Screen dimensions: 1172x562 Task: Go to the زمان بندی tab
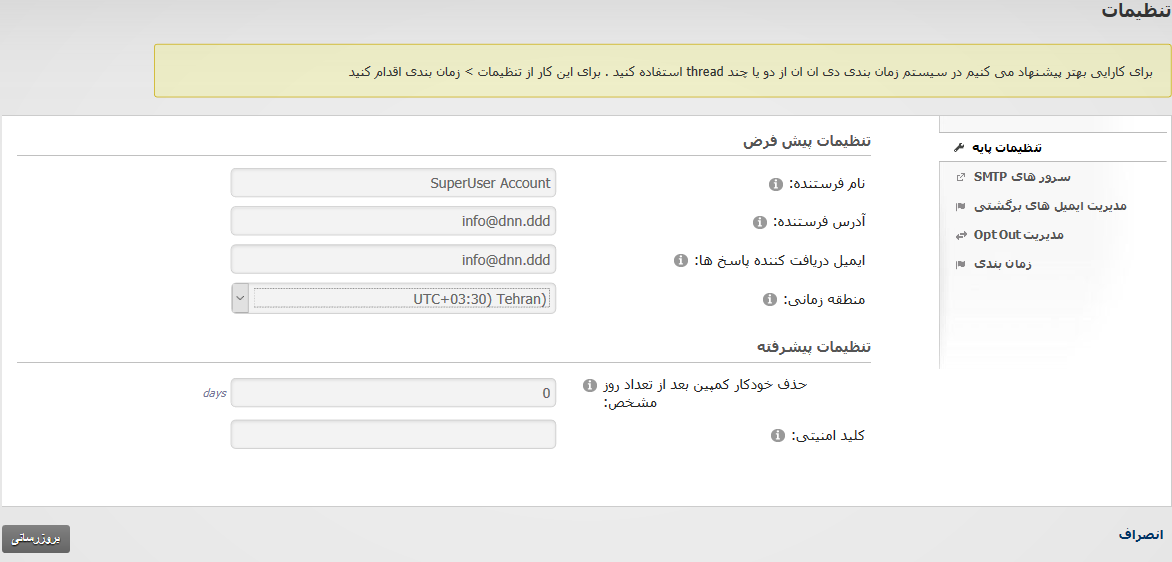[1002, 264]
